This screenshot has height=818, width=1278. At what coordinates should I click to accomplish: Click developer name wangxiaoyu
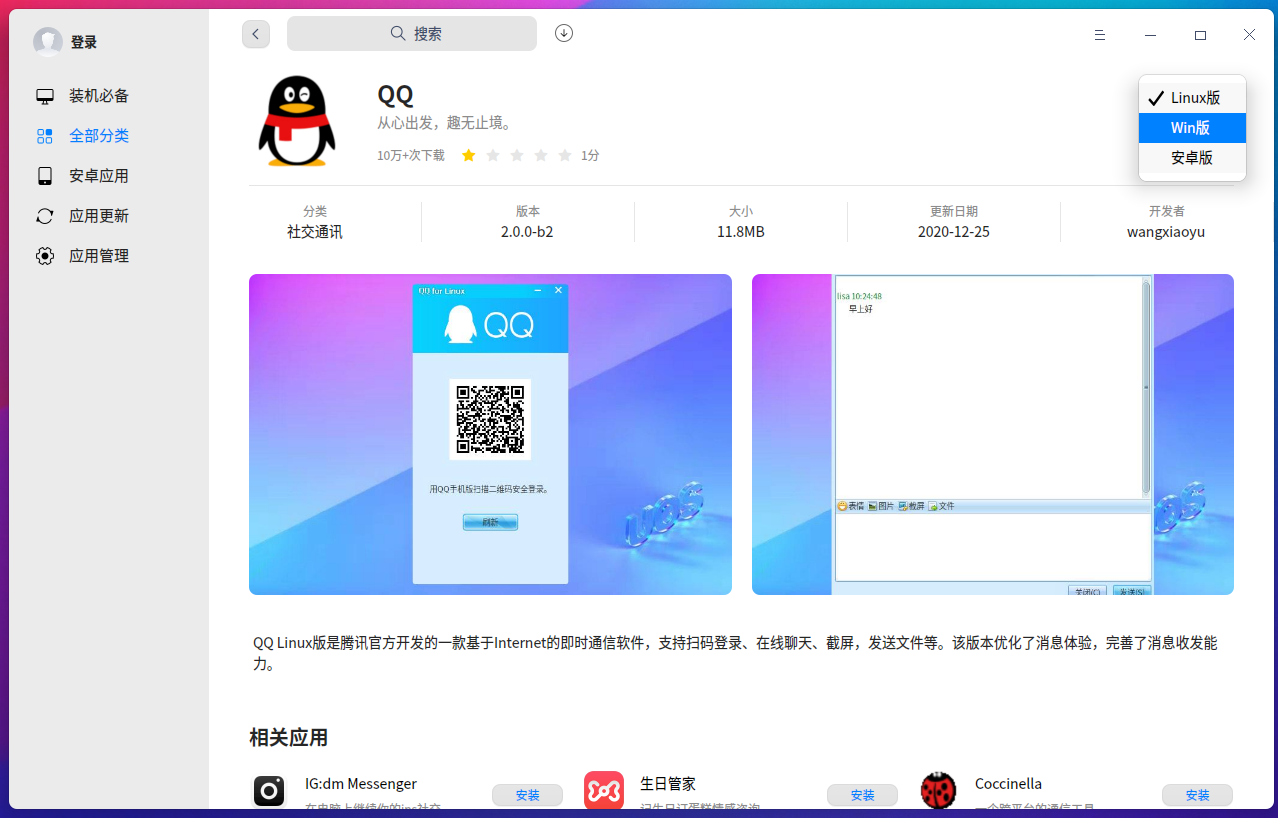1166,232
